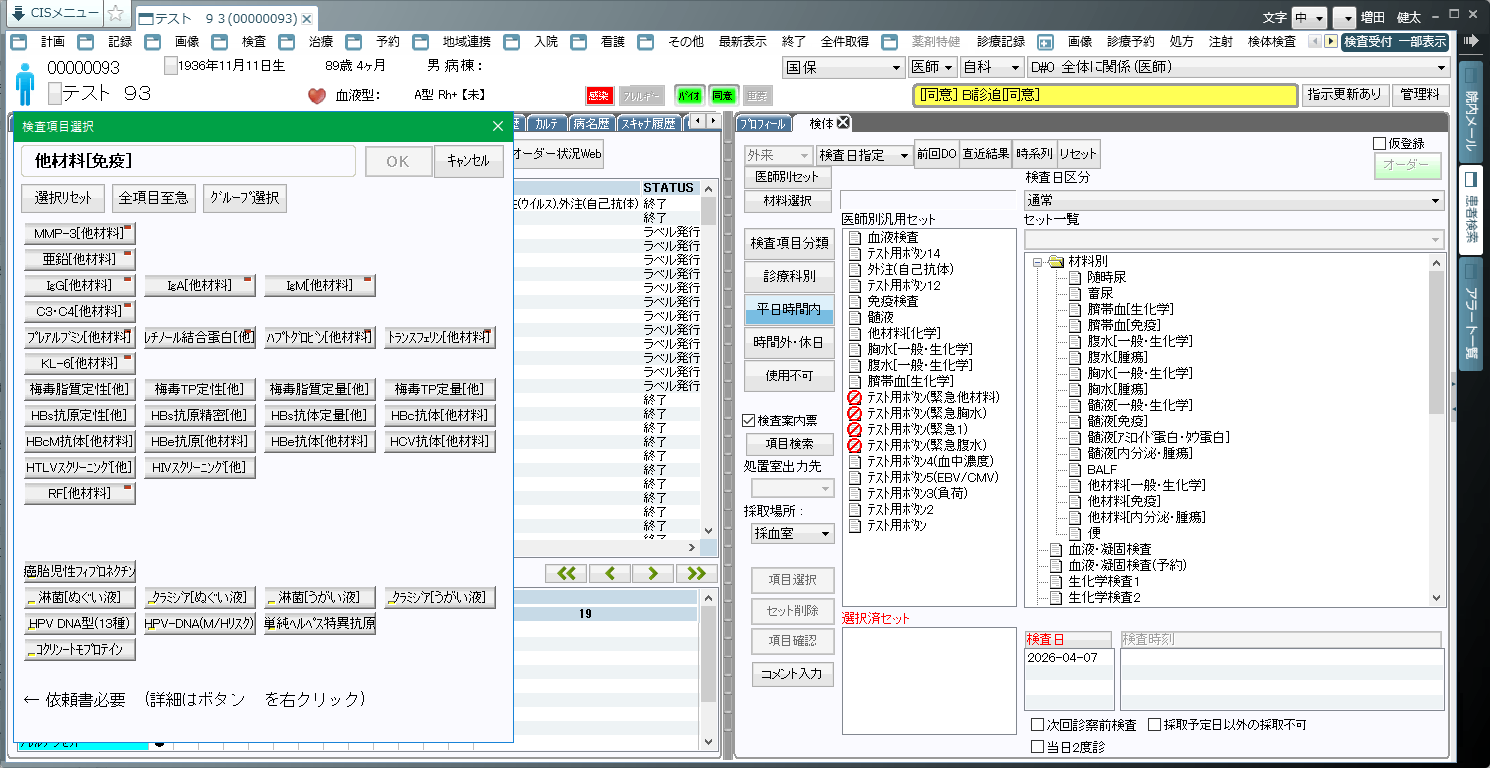Enable the 仮登録 checkbox

[1381, 144]
